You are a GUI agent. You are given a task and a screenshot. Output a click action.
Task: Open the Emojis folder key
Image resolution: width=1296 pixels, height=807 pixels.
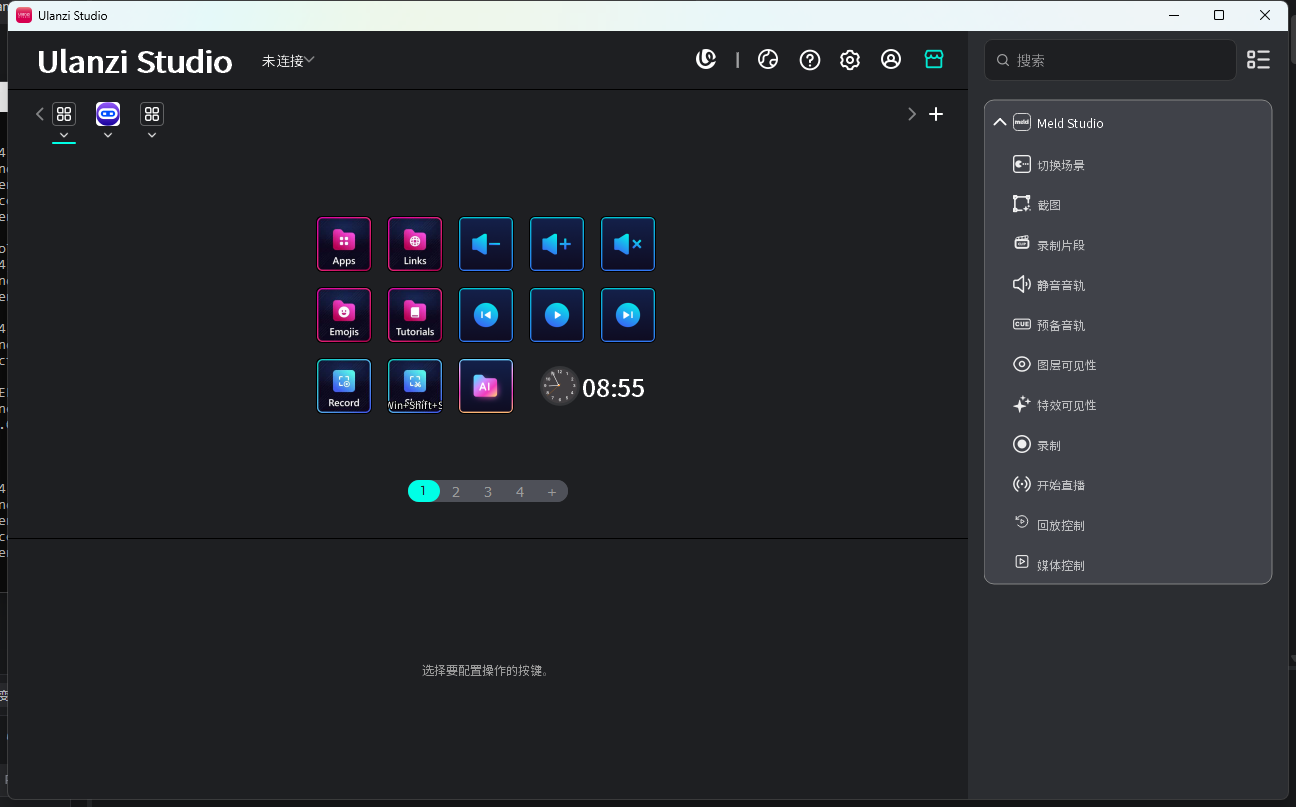pyautogui.click(x=343, y=315)
